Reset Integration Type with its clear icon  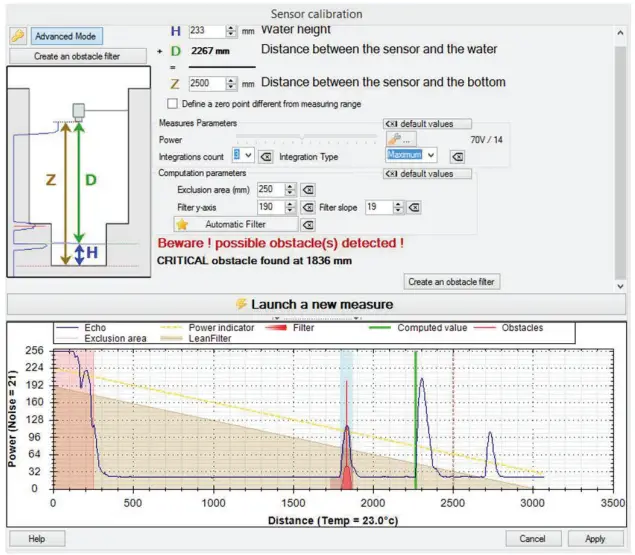[456, 157]
